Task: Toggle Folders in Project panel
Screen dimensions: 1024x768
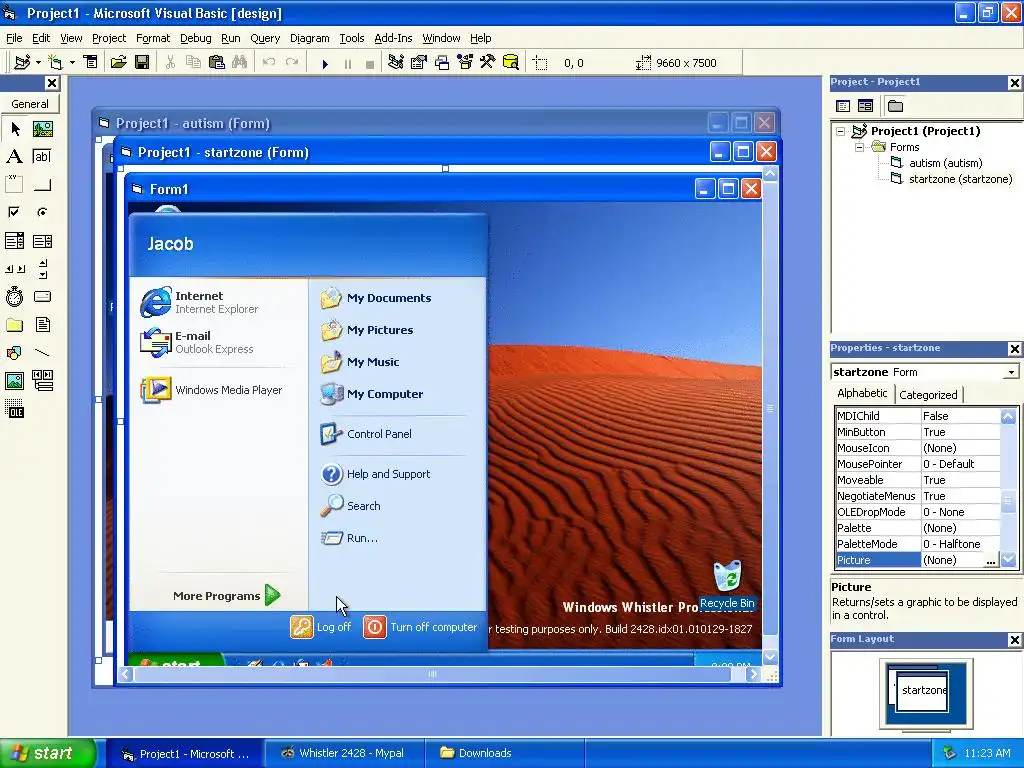Action: pos(895,106)
